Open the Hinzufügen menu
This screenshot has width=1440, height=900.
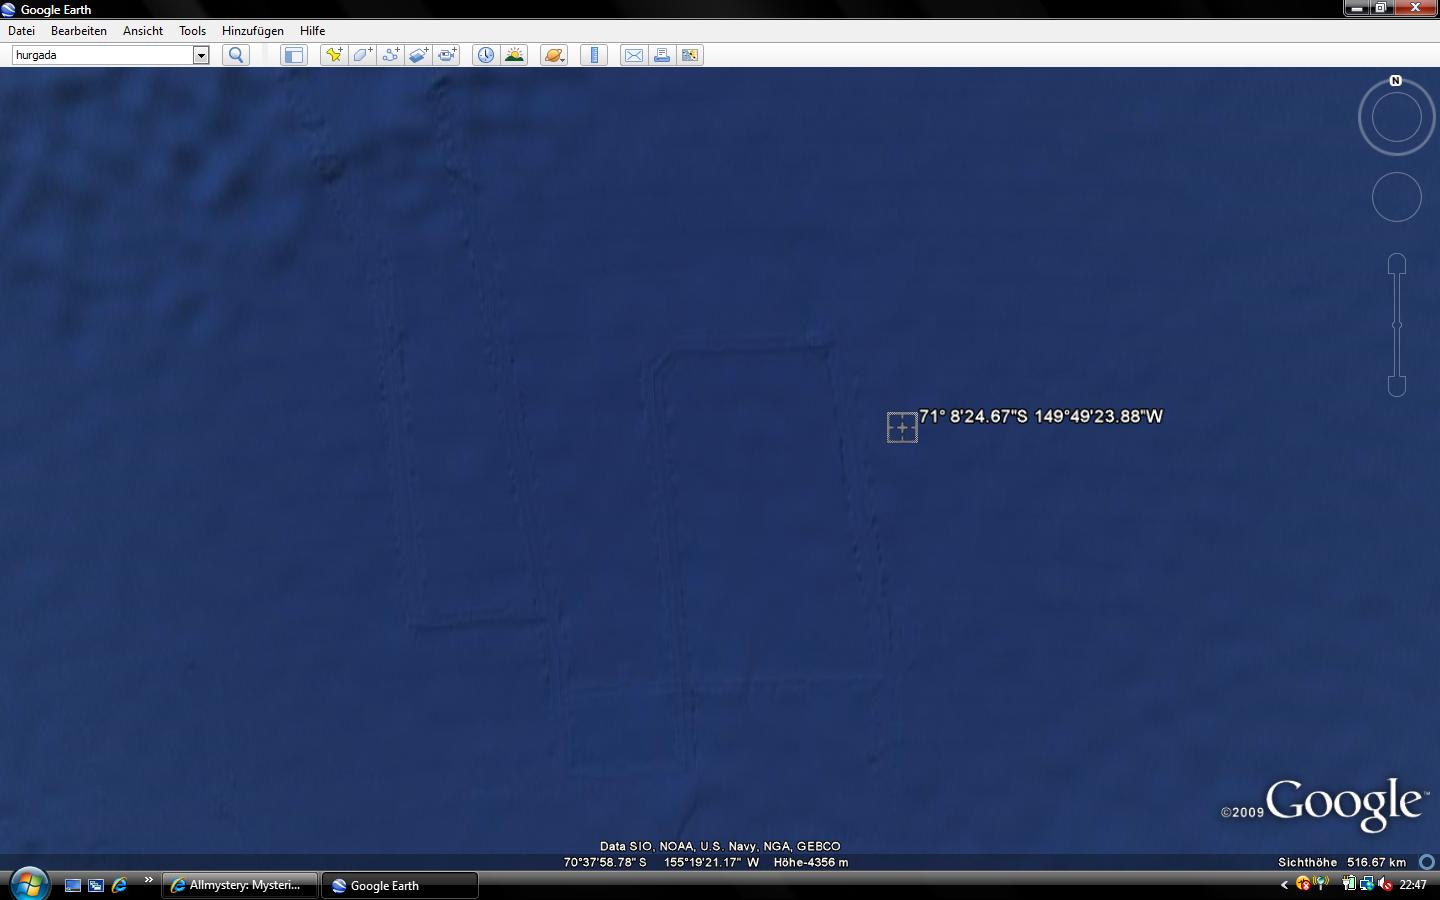tap(253, 31)
